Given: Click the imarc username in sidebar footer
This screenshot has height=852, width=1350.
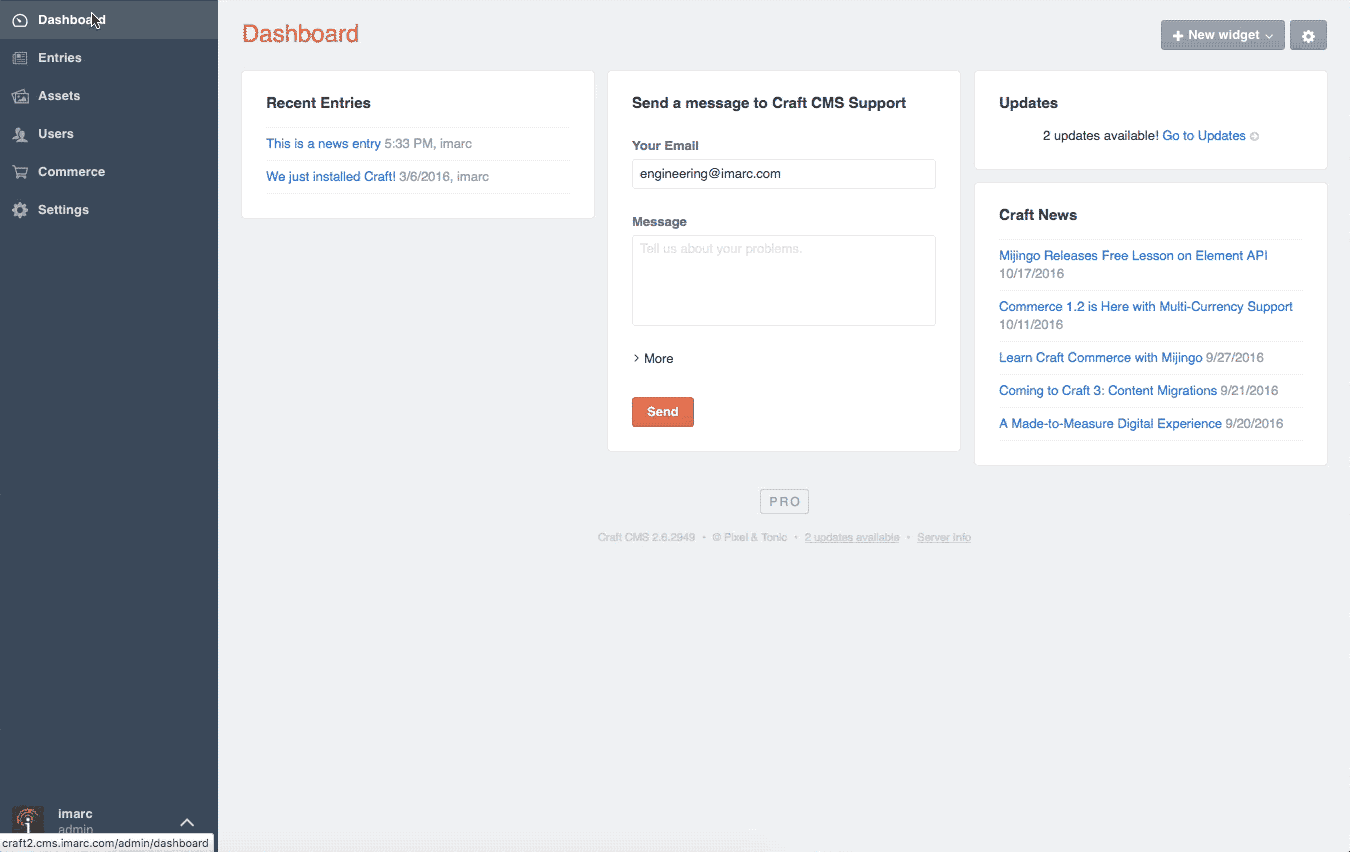Looking at the screenshot, I should pos(76,814).
